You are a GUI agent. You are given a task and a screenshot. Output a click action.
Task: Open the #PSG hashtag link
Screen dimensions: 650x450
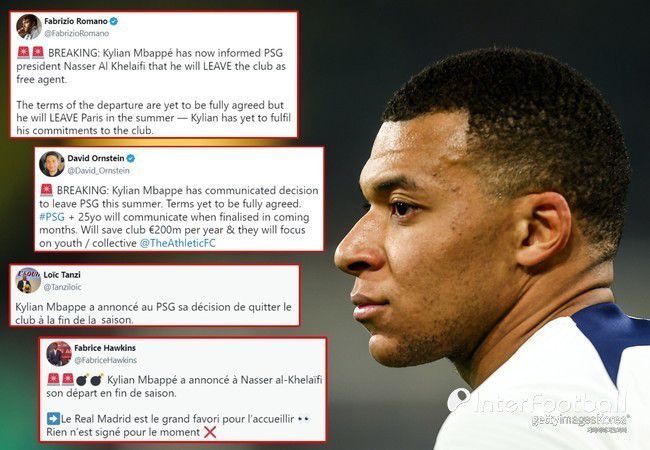[x=52, y=217]
